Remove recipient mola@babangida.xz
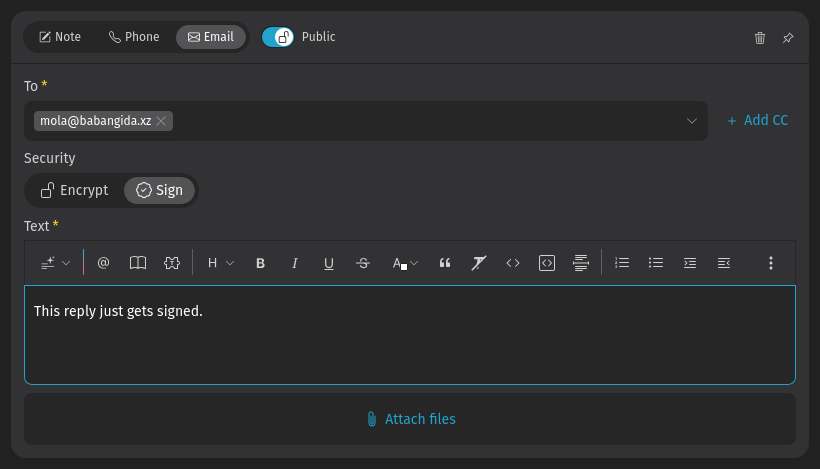 (161, 121)
